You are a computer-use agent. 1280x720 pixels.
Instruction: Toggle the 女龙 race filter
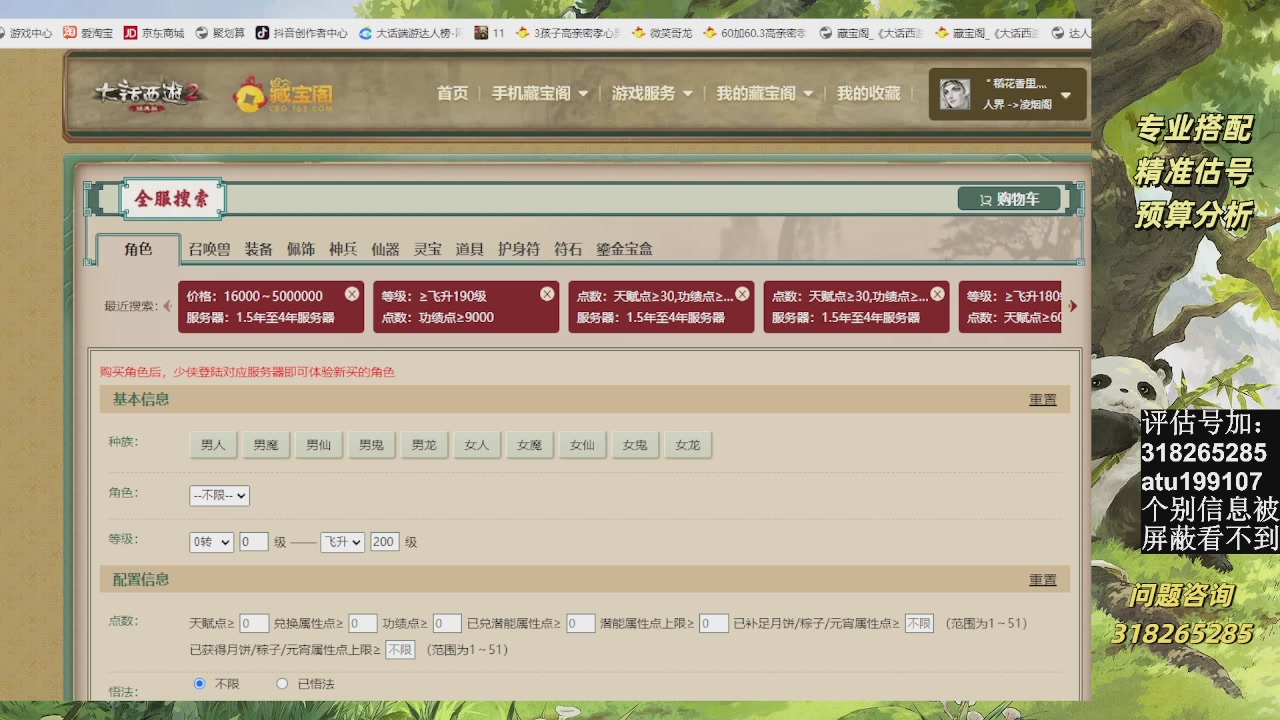pos(689,445)
